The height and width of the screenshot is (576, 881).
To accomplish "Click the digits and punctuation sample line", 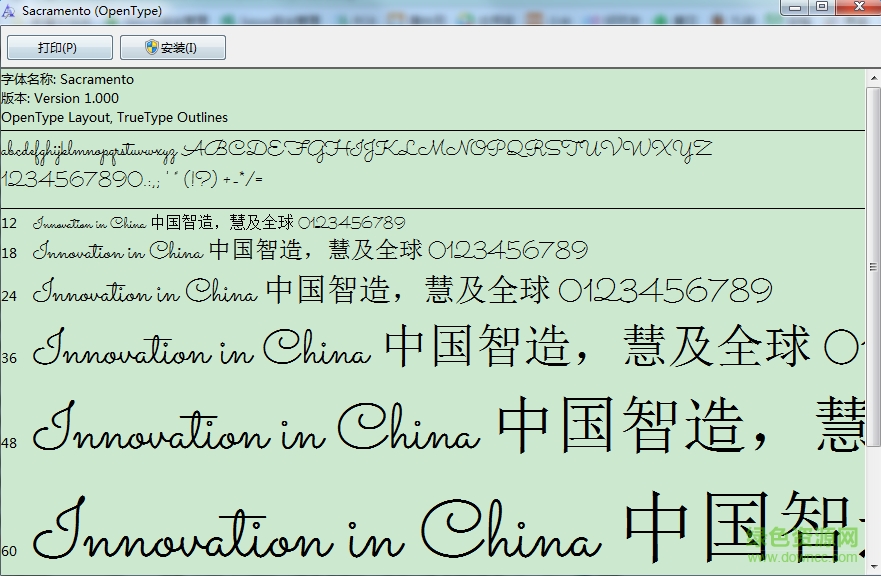I will point(132,179).
